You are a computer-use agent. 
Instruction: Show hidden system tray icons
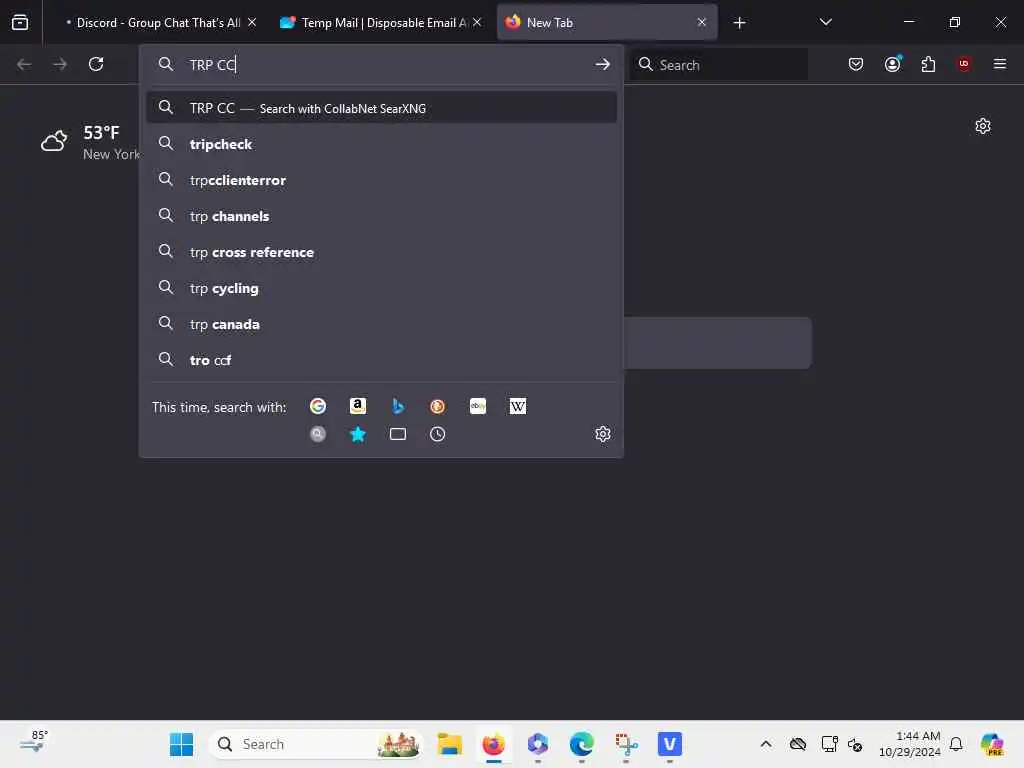tap(766, 744)
